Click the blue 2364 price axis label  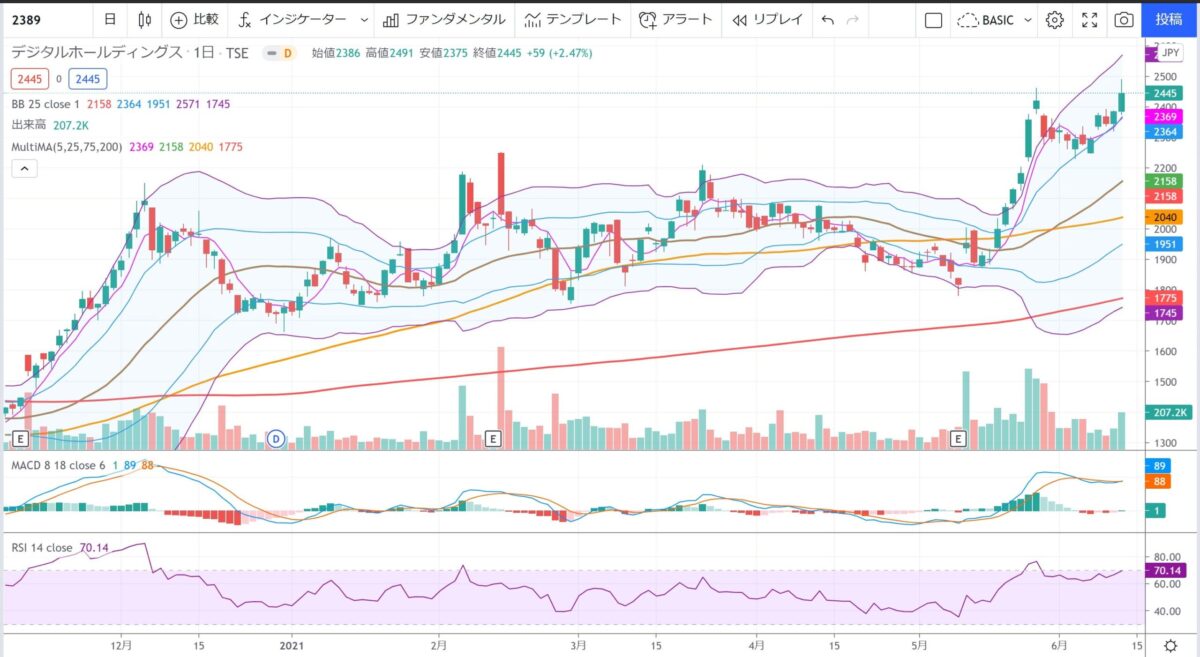pos(1166,131)
